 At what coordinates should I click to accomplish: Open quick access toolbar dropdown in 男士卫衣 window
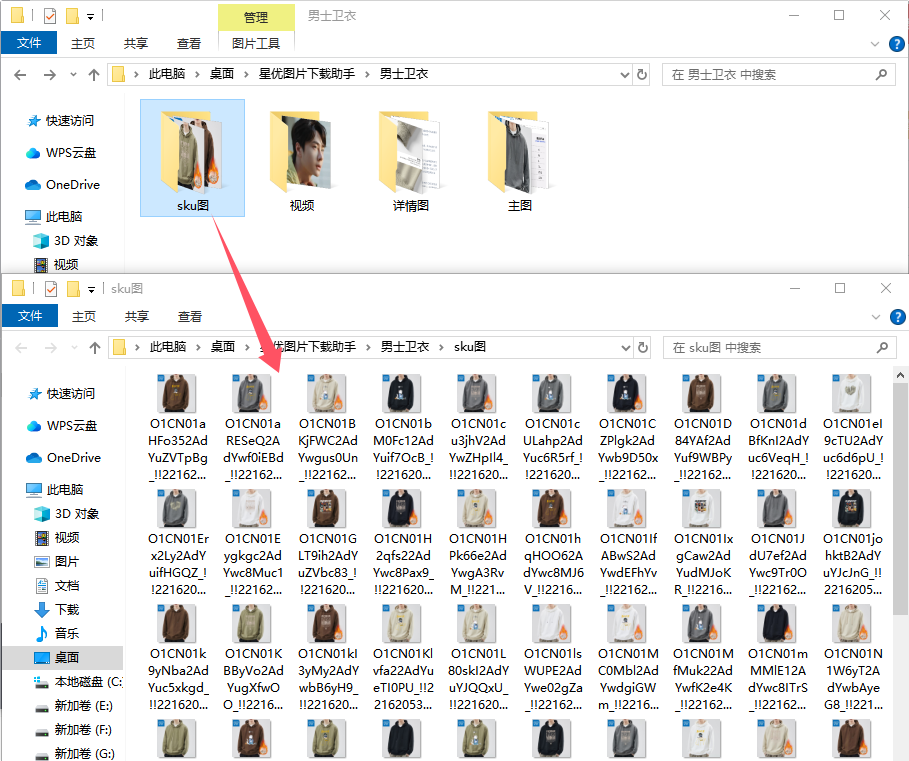coord(90,17)
